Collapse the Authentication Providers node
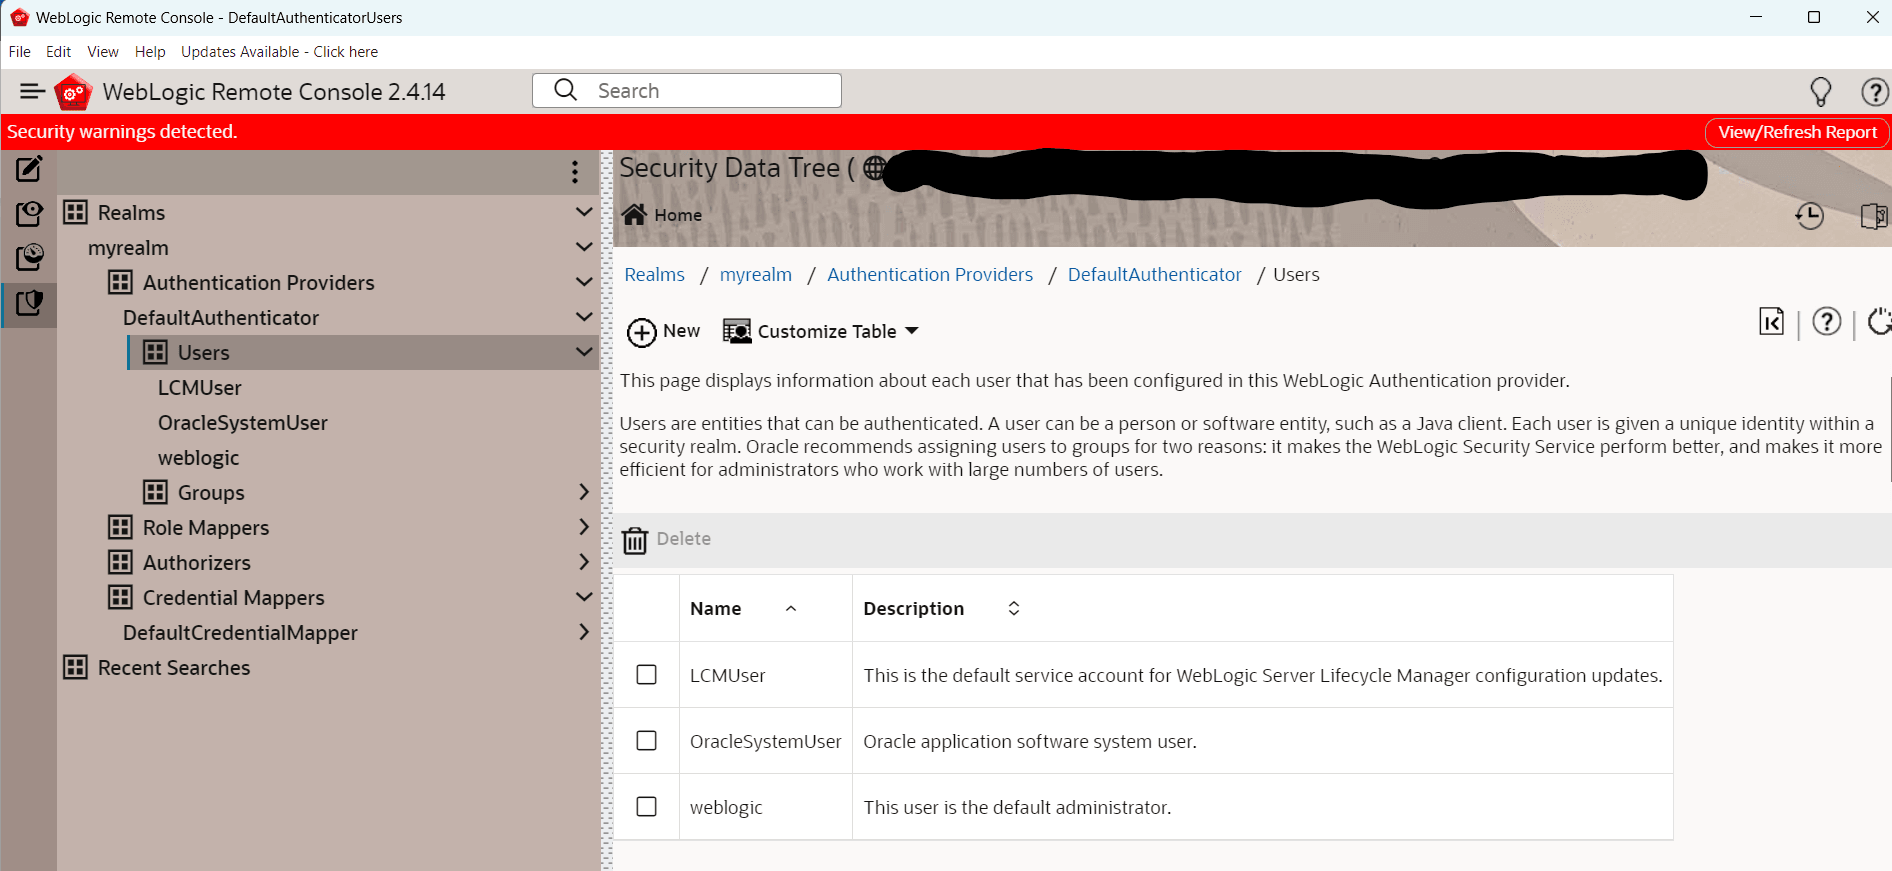 pyautogui.click(x=584, y=282)
